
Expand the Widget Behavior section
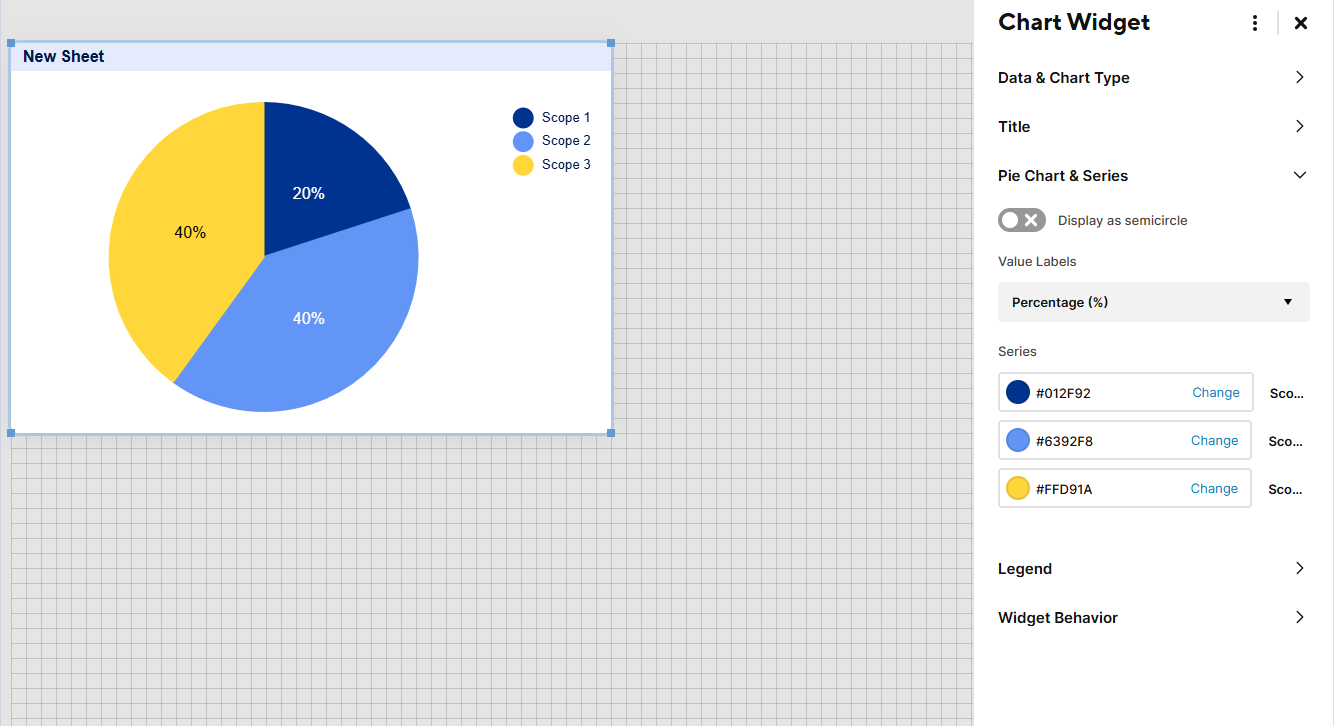(1300, 617)
